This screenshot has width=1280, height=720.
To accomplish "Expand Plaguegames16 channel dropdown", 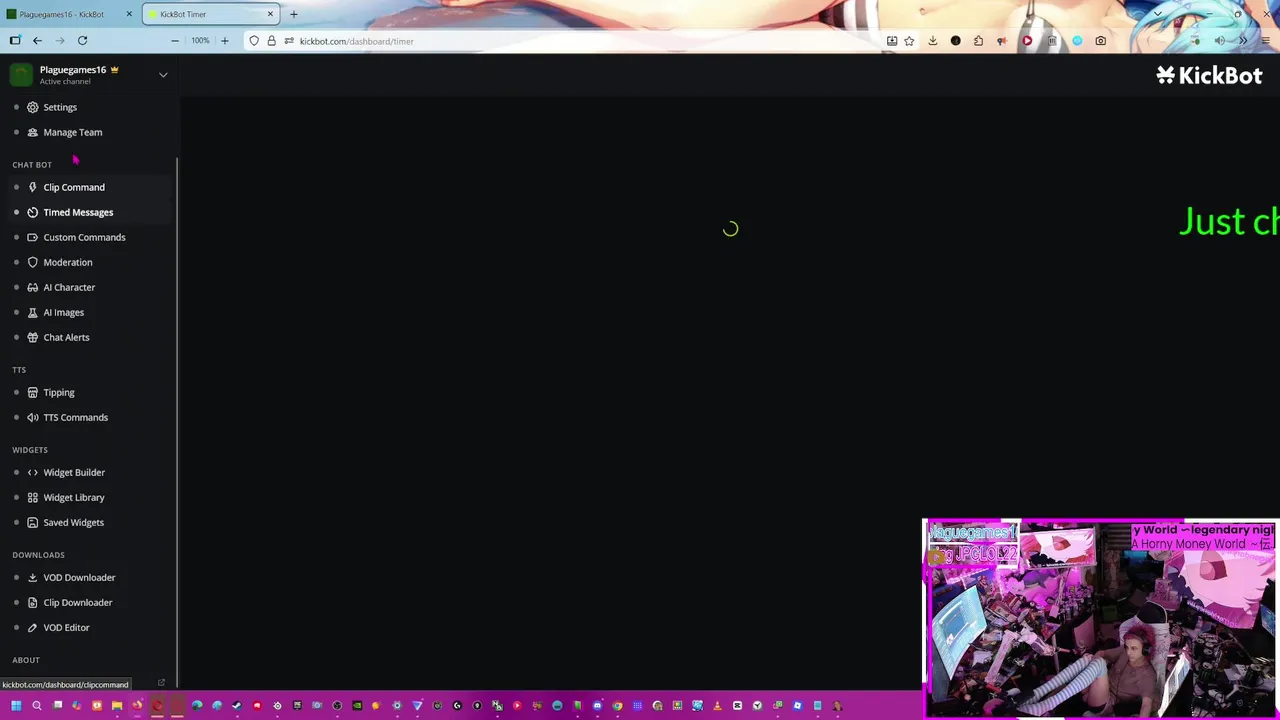I will [163, 75].
